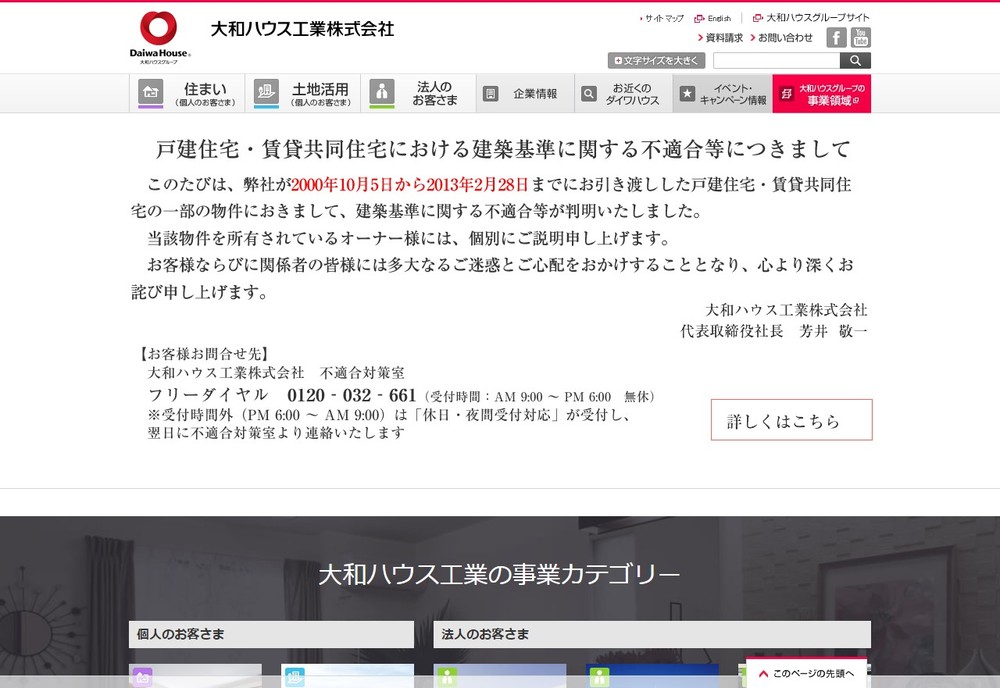The width and height of the screenshot is (1000, 688).
Task: Click the magnifier icon on お近くのダイワハウス
Action: pyautogui.click(x=590, y=92)
